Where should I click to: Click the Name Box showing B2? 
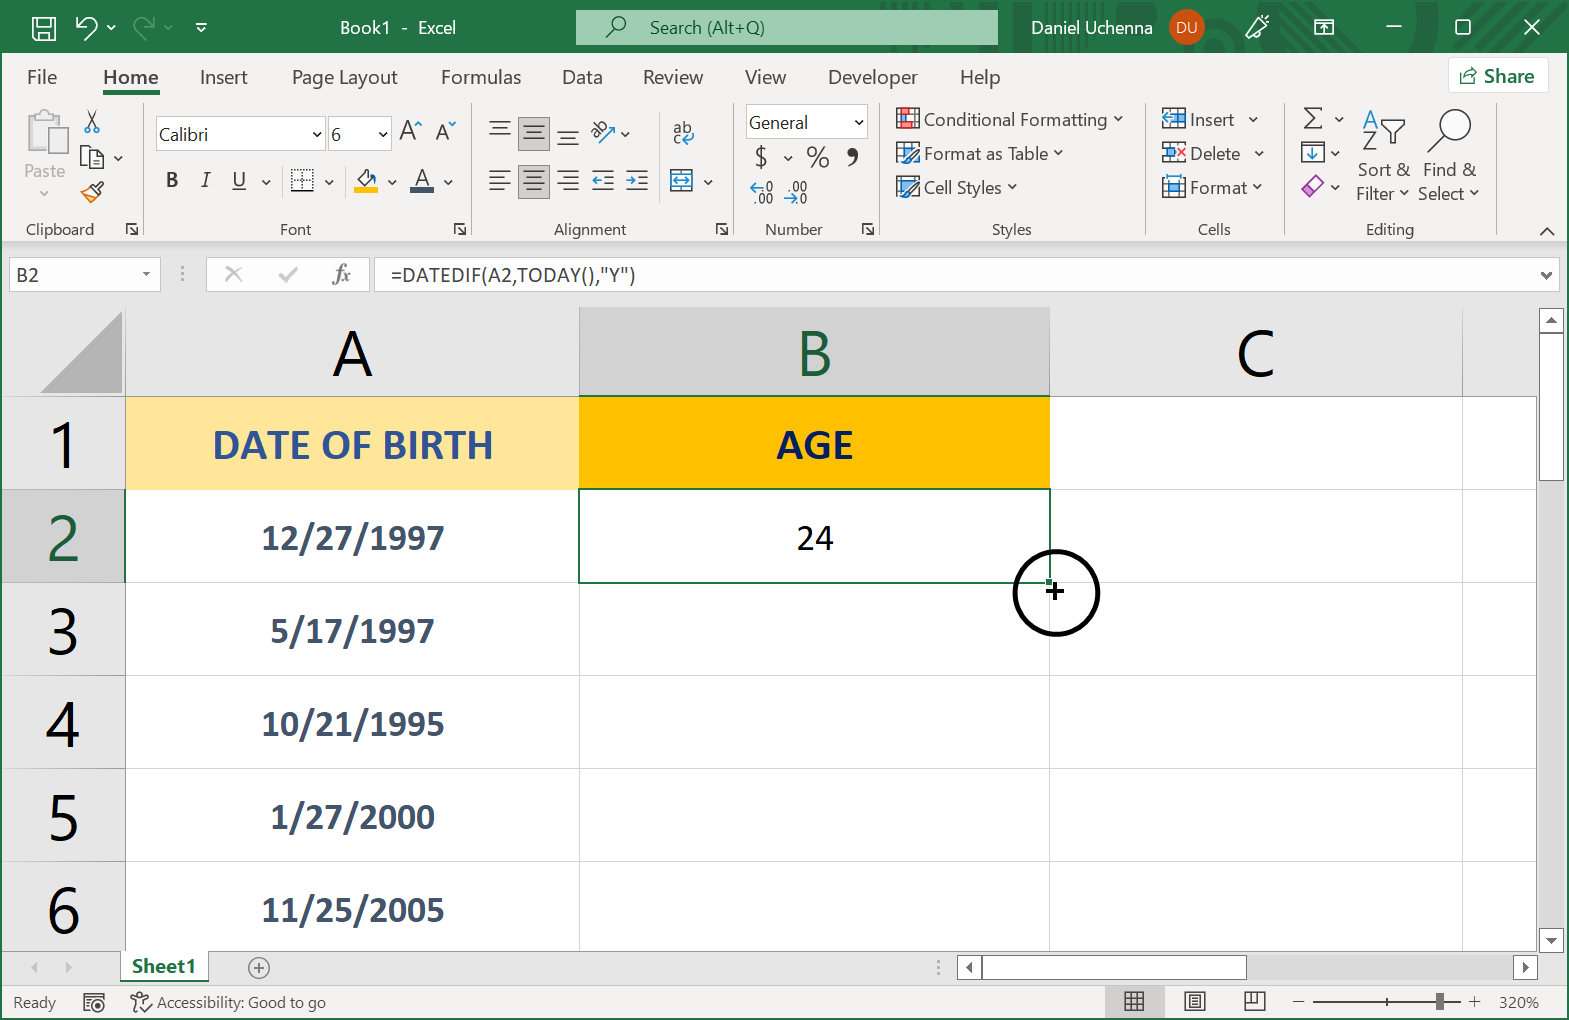click(x=75, y=275)
